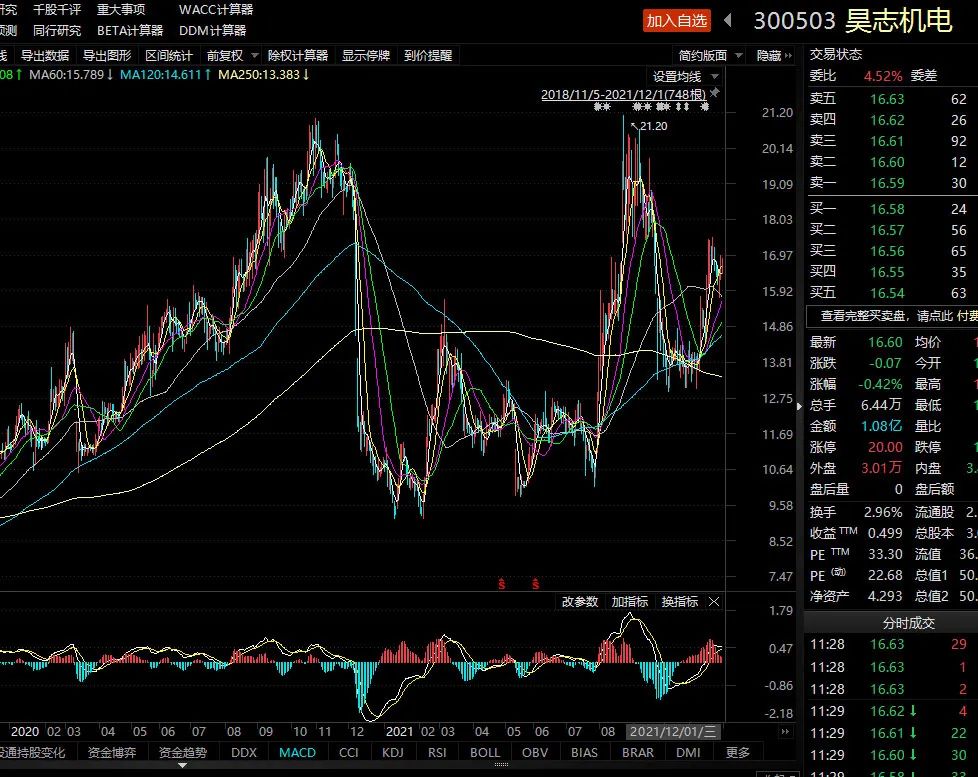
Task: Click 加入自选 to add to watchlist
Action: click(x=677, y=21)
